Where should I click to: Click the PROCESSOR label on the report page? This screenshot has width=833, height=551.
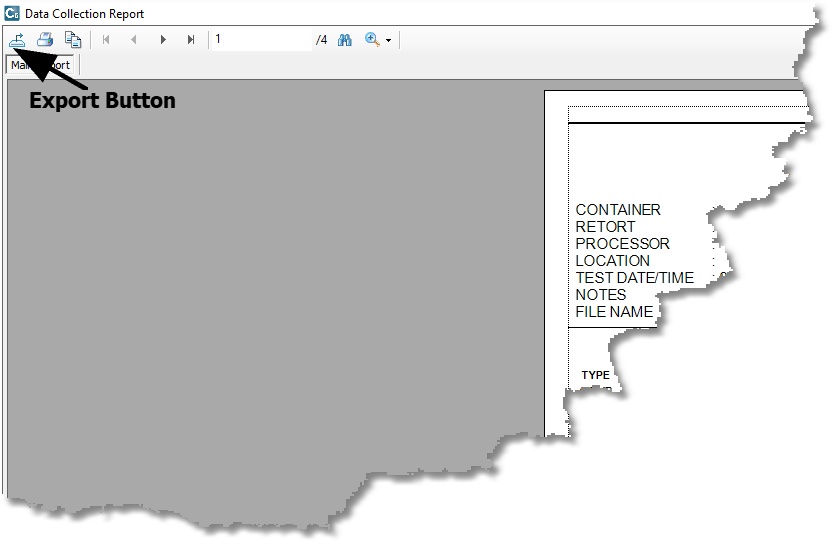pos(622,244)
